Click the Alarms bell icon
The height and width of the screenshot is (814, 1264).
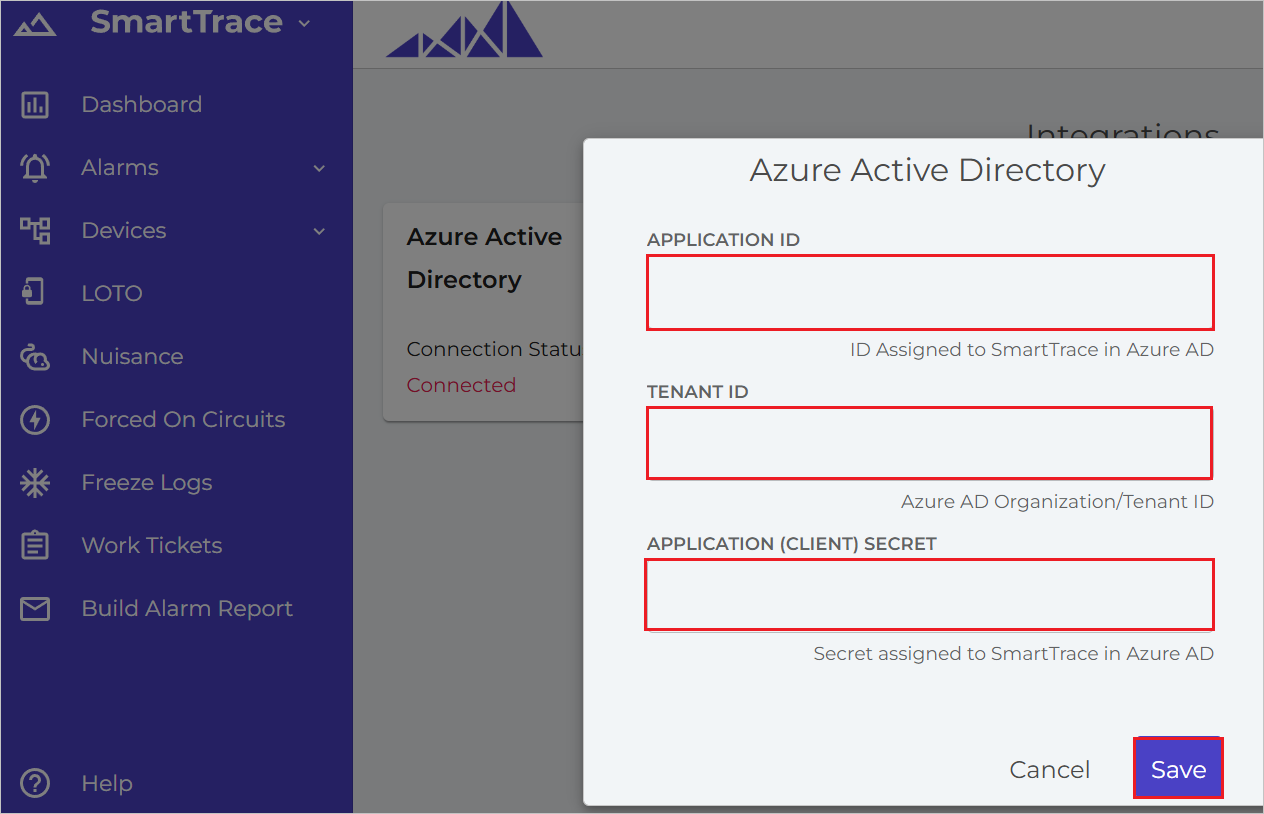35,167
